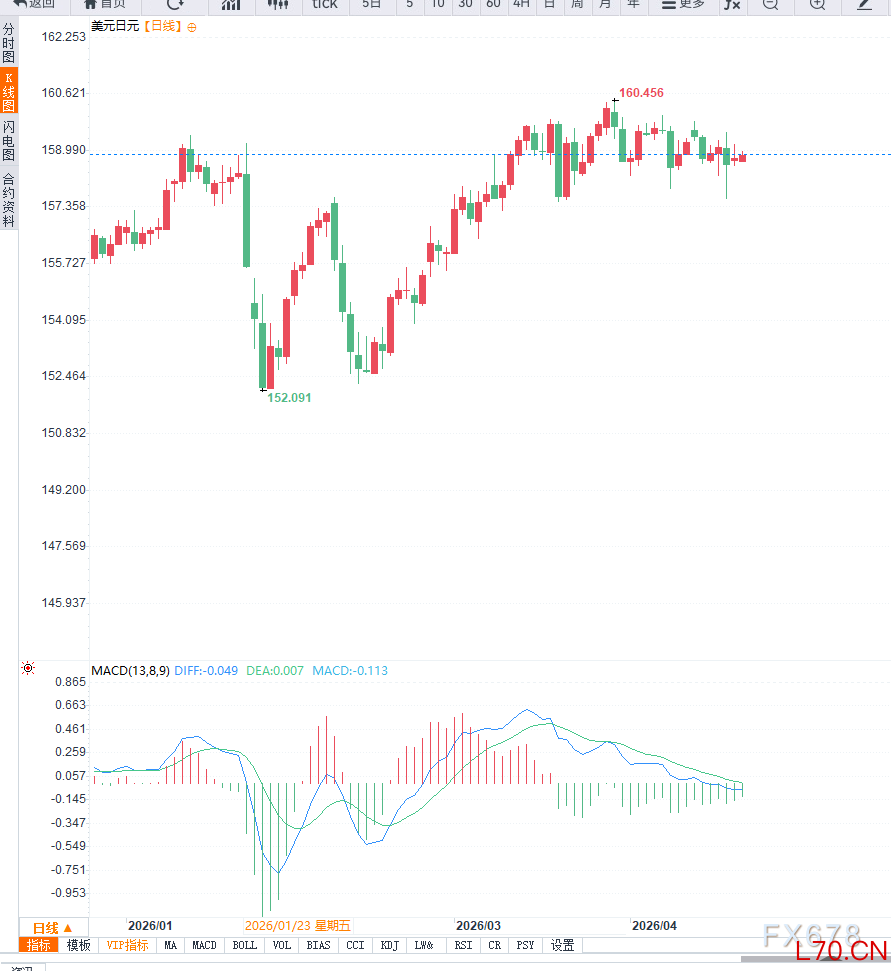Switch to the 分时图 side tab
Screen dimensions: 891x971
click(9, 44)
